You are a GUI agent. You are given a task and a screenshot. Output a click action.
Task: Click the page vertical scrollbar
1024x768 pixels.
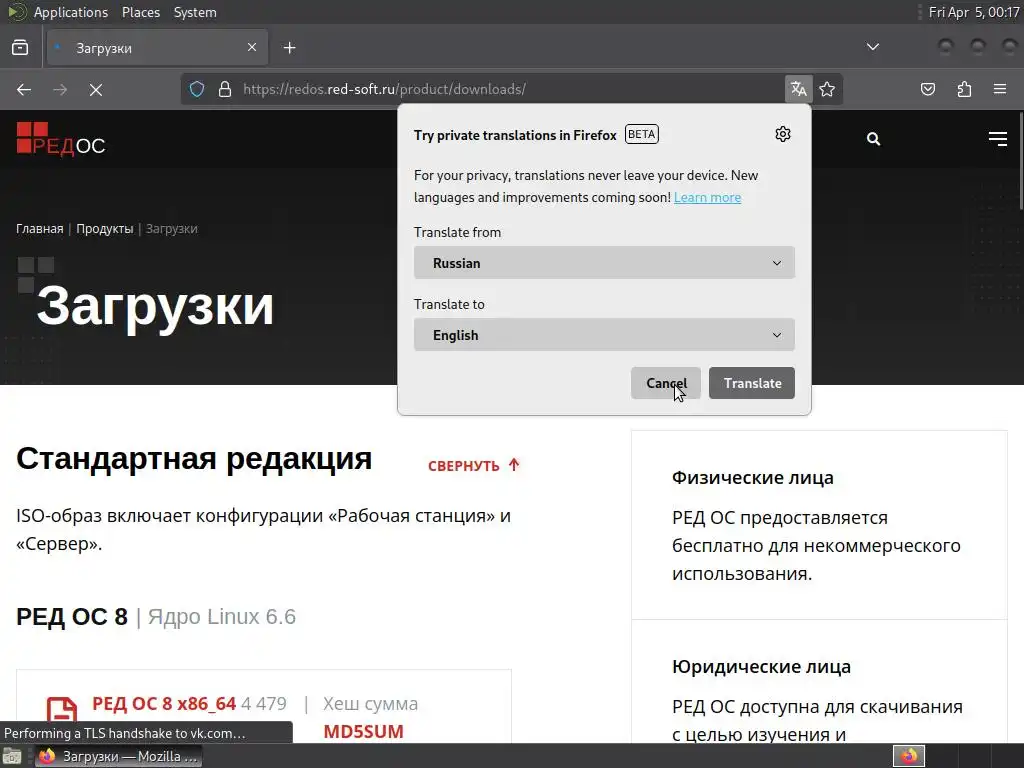click(1020, 160)
